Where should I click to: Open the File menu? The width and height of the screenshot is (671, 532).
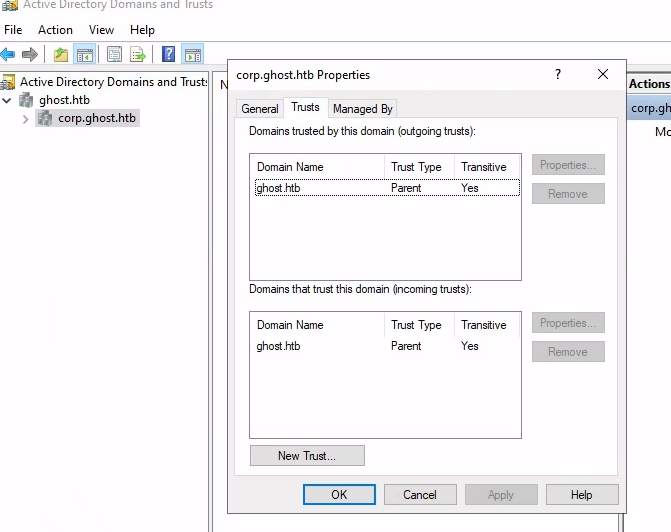(x=13, y=30)
